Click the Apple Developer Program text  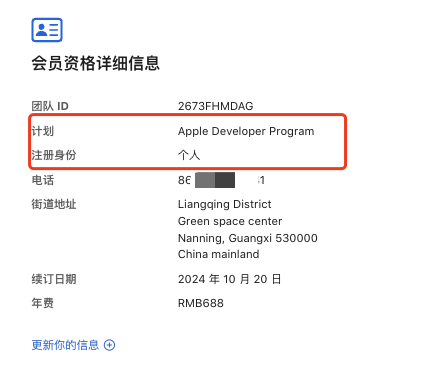pyautogui.click(x=246, y=131)
